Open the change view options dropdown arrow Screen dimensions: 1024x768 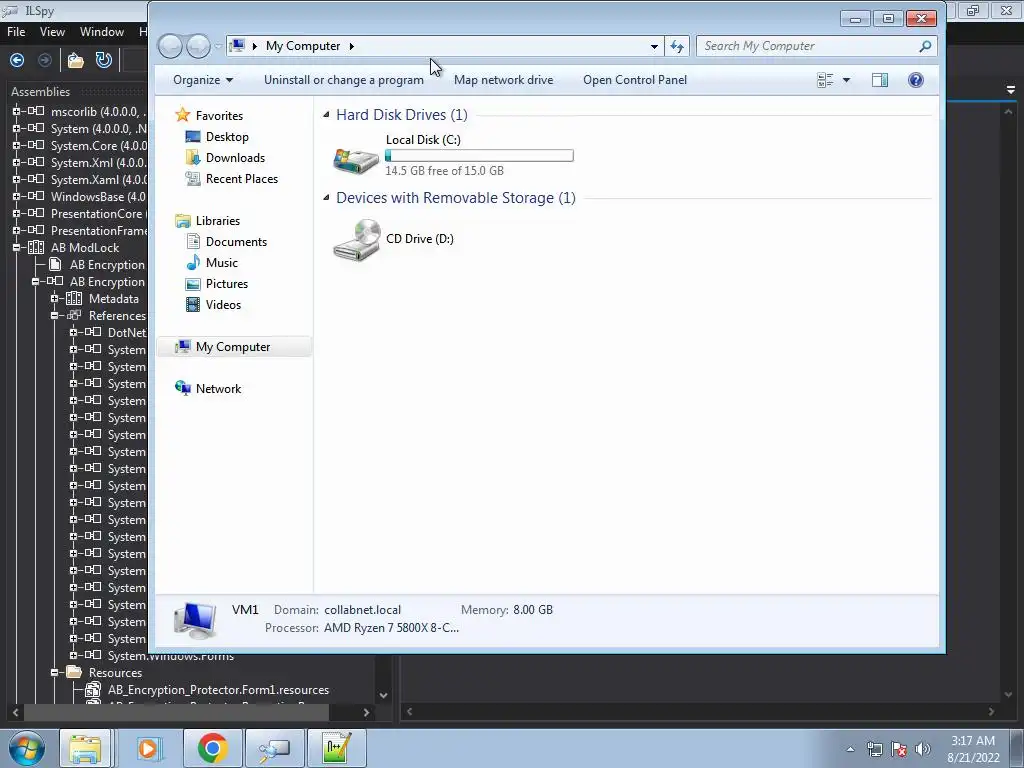[846, 80]
